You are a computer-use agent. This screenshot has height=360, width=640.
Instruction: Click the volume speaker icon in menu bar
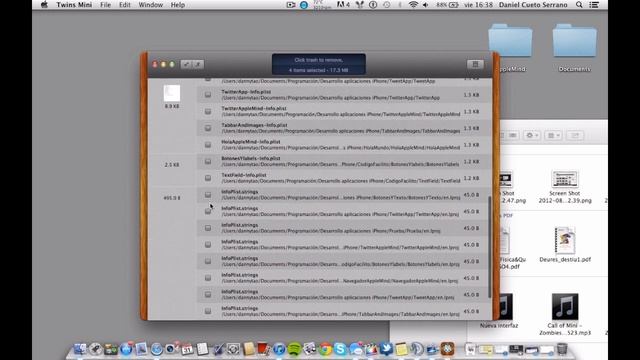click(426, 5)
